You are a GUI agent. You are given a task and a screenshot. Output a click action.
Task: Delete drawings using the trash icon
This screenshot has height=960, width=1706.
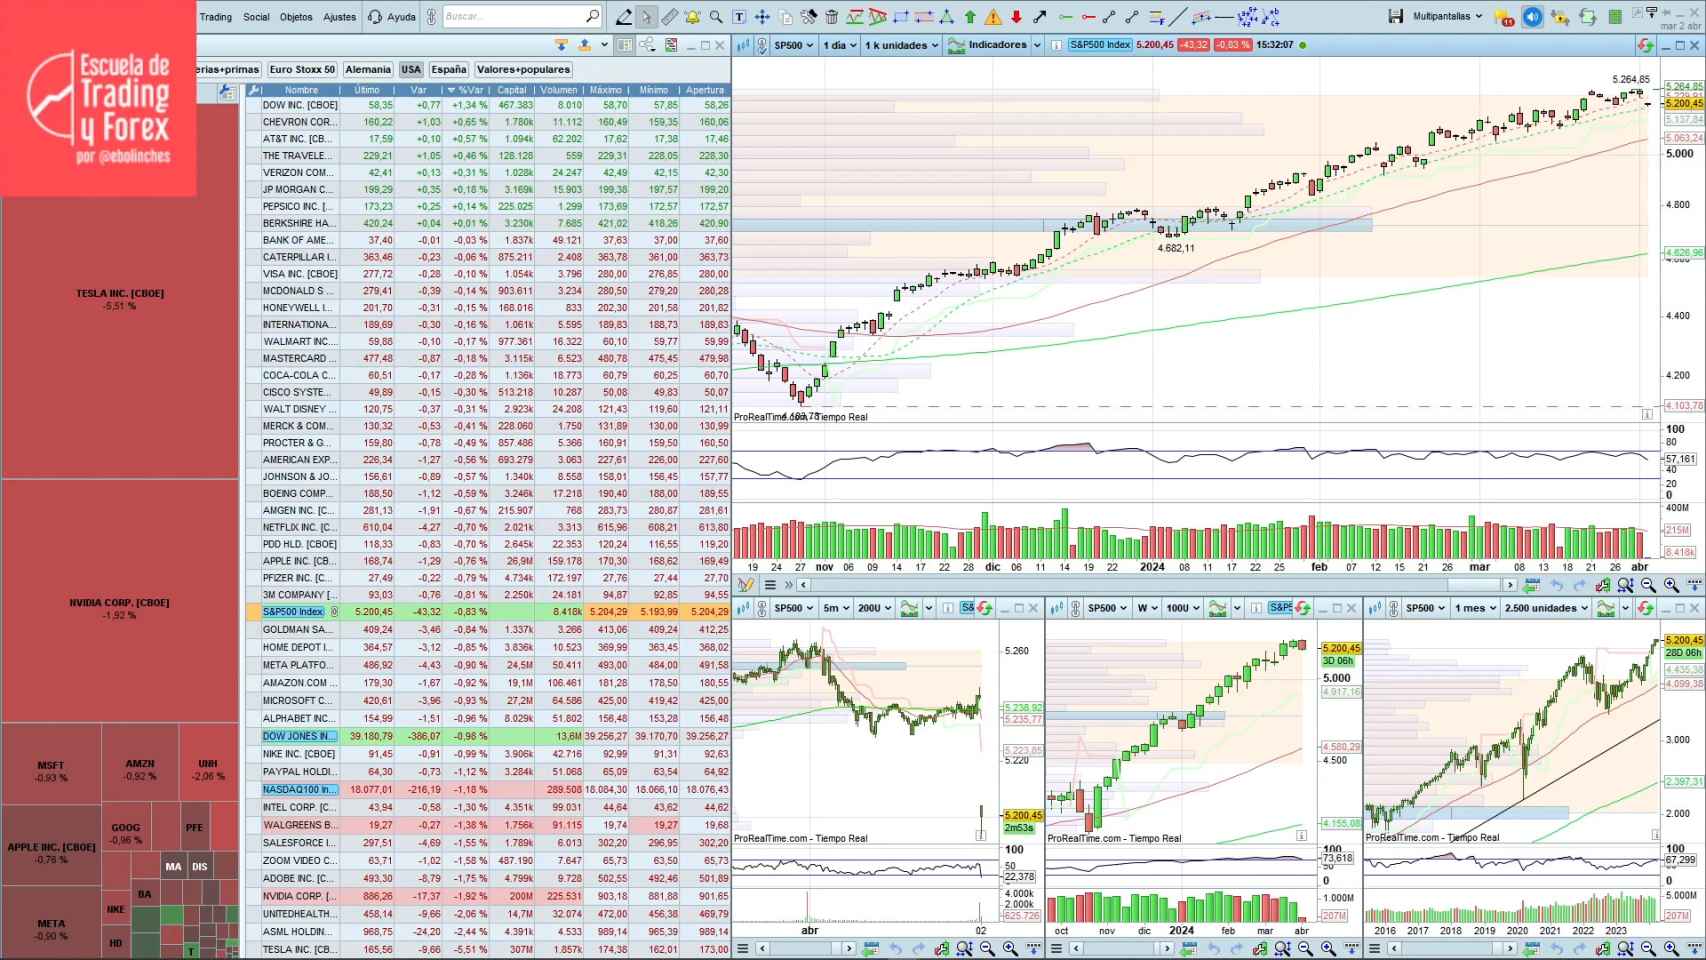831,17
